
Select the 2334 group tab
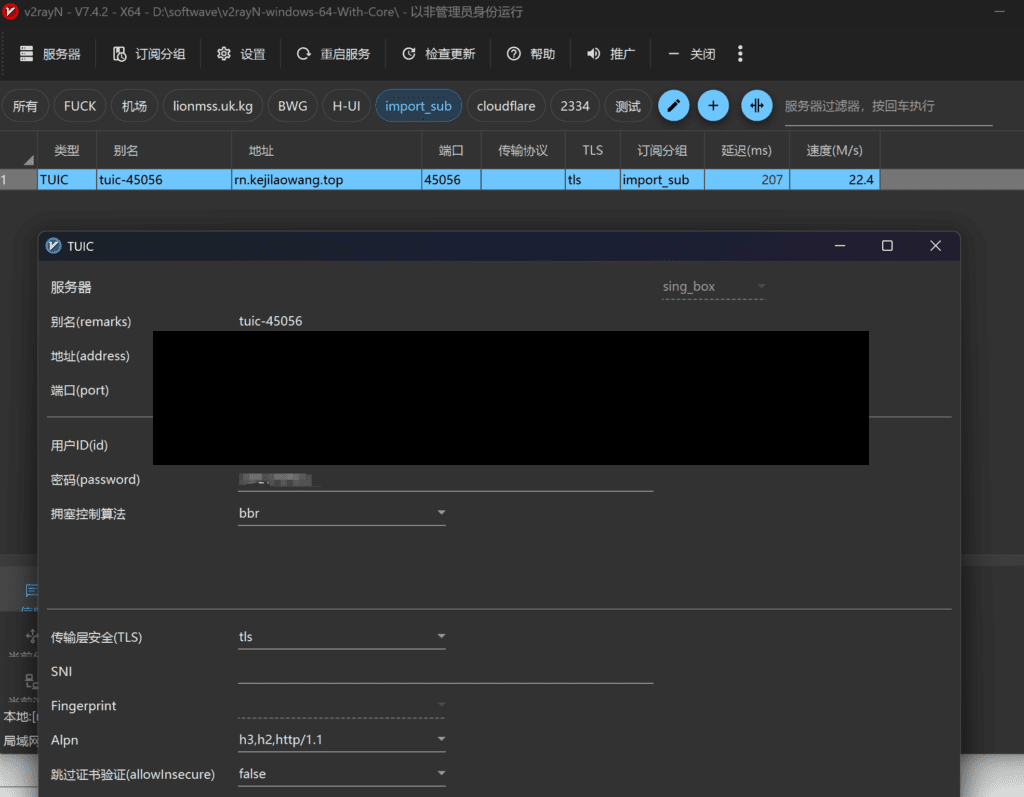(x=575, y=106)
